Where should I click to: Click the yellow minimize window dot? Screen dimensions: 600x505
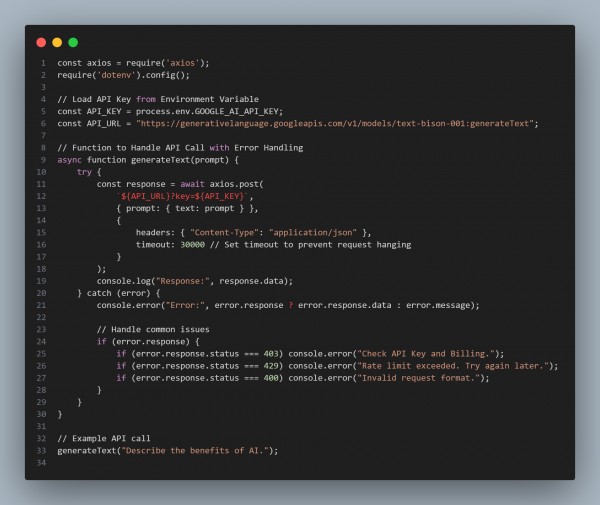pos(57,42)
